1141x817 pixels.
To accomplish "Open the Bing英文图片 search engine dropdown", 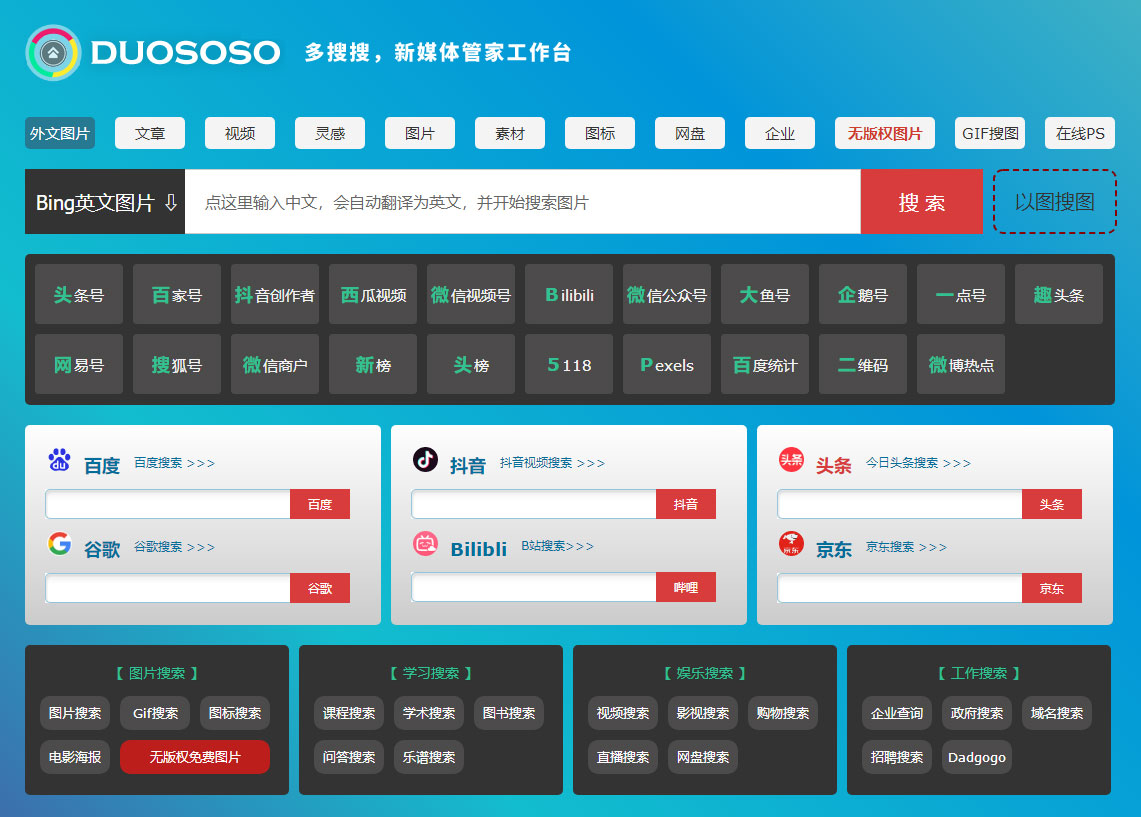I will [x=105, y=202].
